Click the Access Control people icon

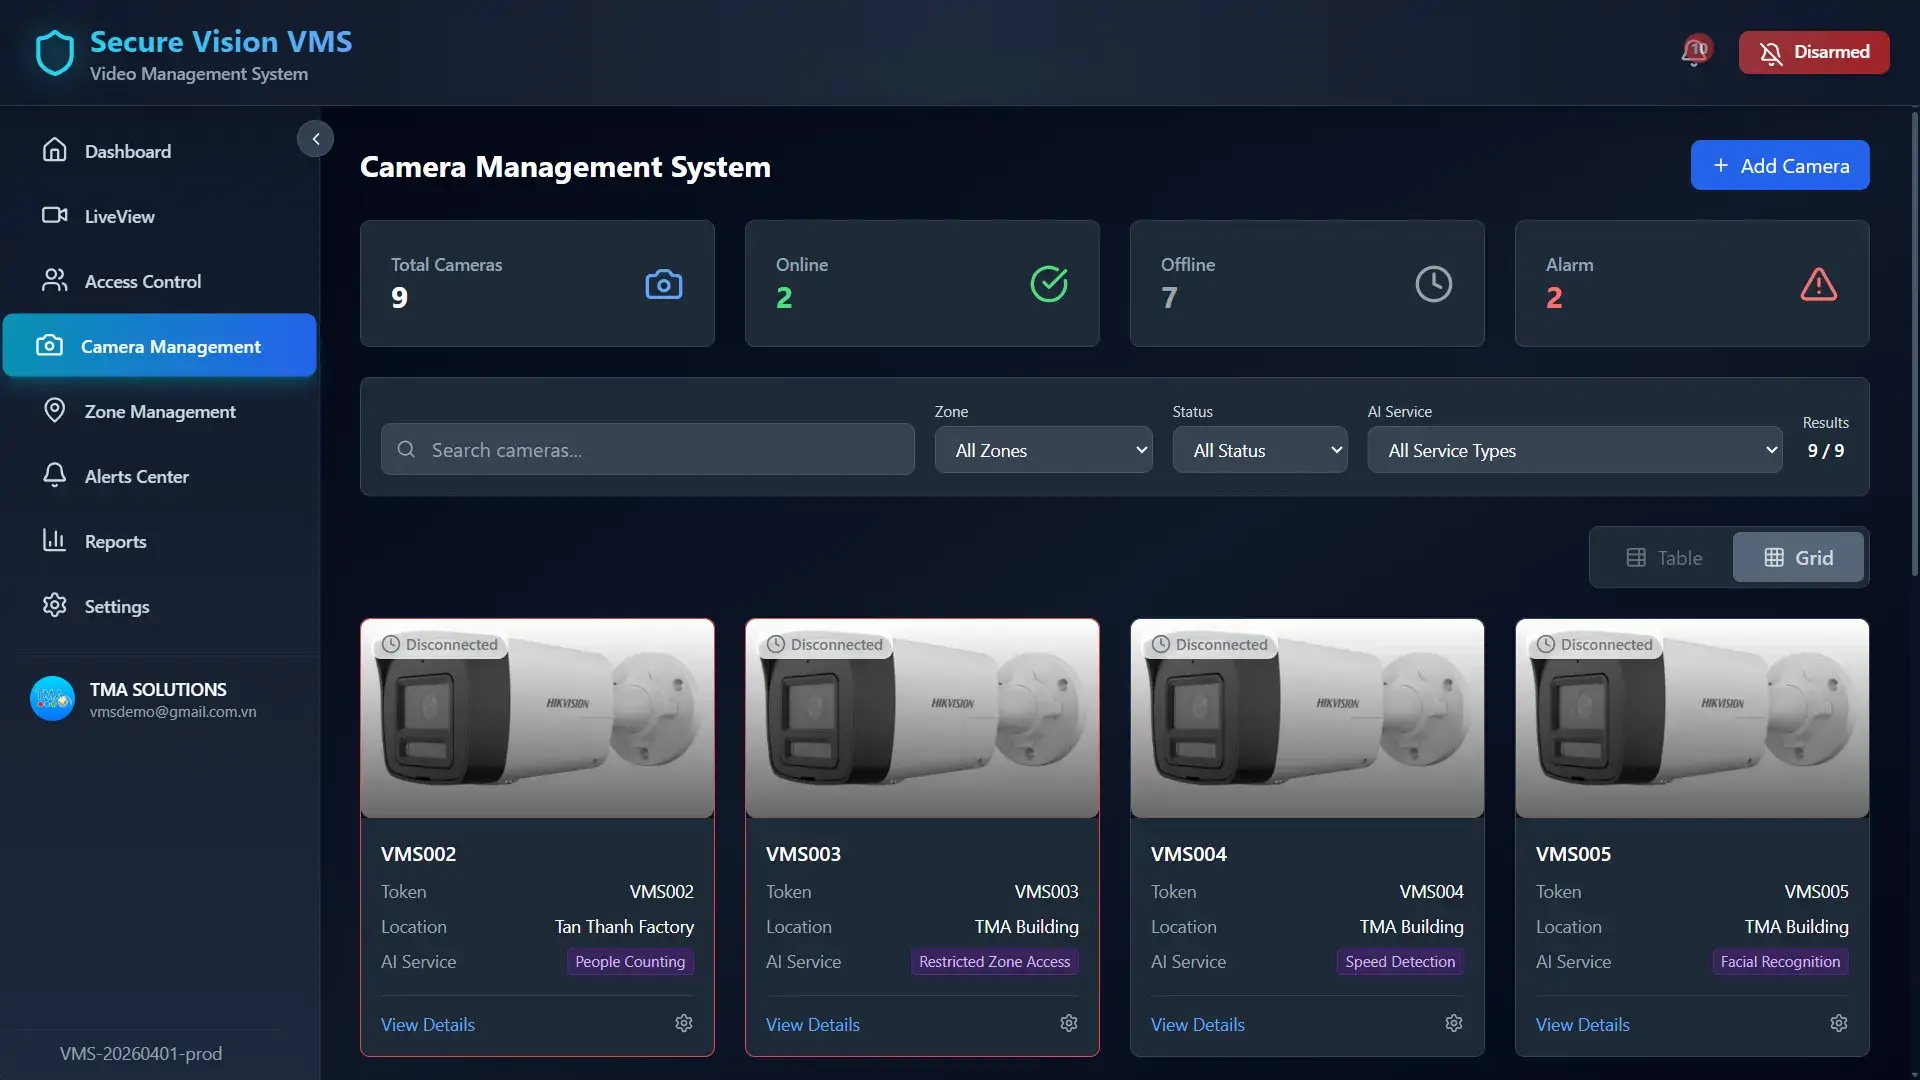tap(55, 280)
